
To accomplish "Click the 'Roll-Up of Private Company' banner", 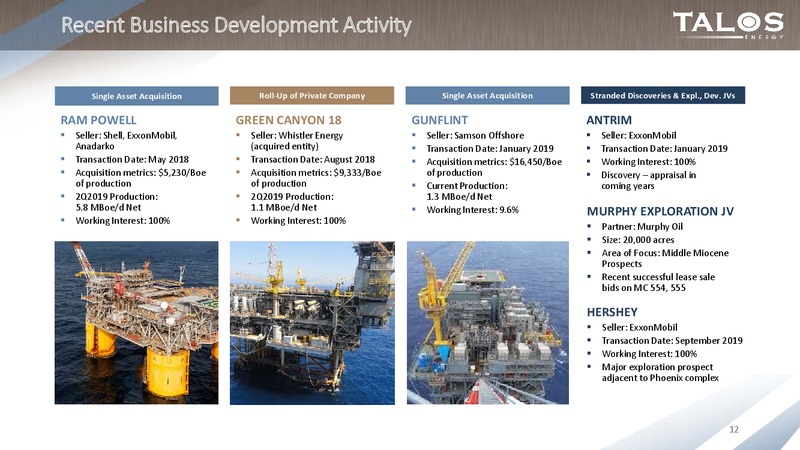I will (x=312, y=95).
